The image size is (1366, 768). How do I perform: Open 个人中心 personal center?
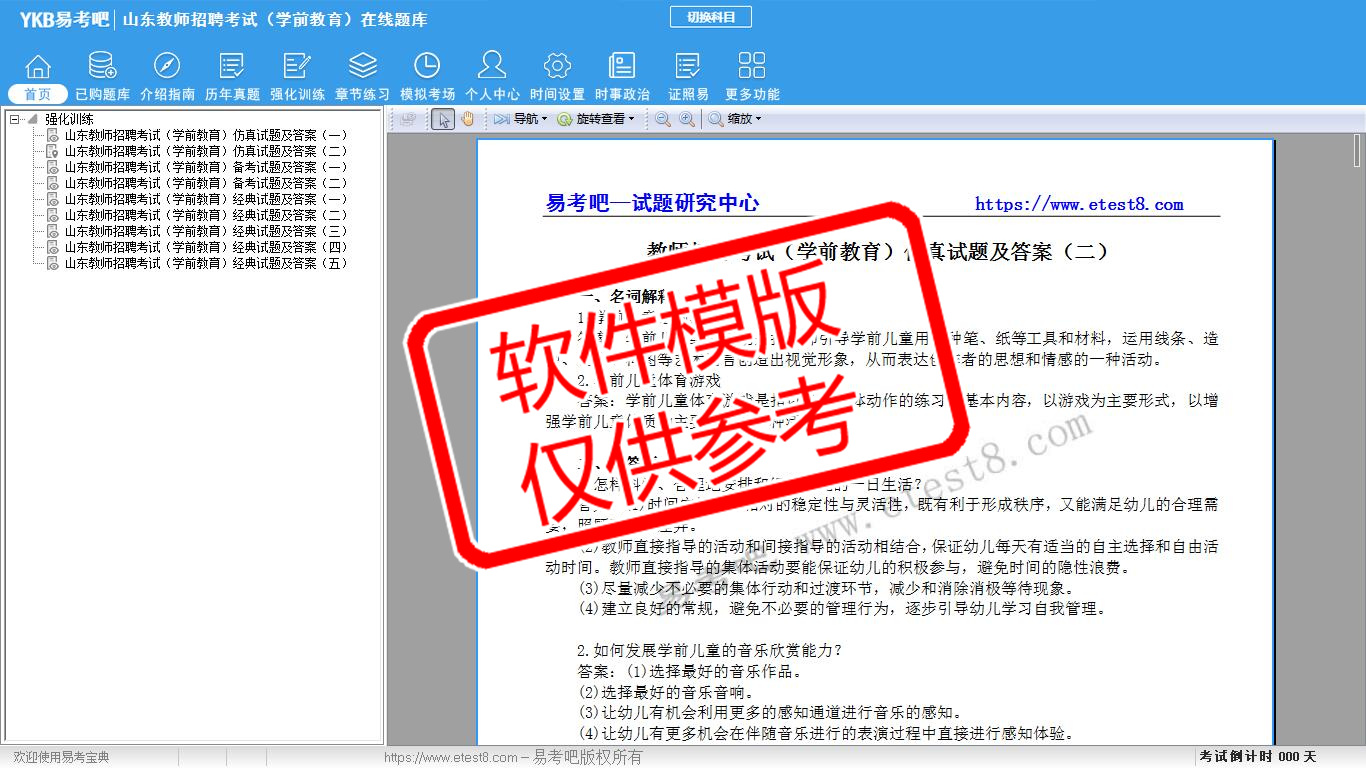(x=492, y=76)
